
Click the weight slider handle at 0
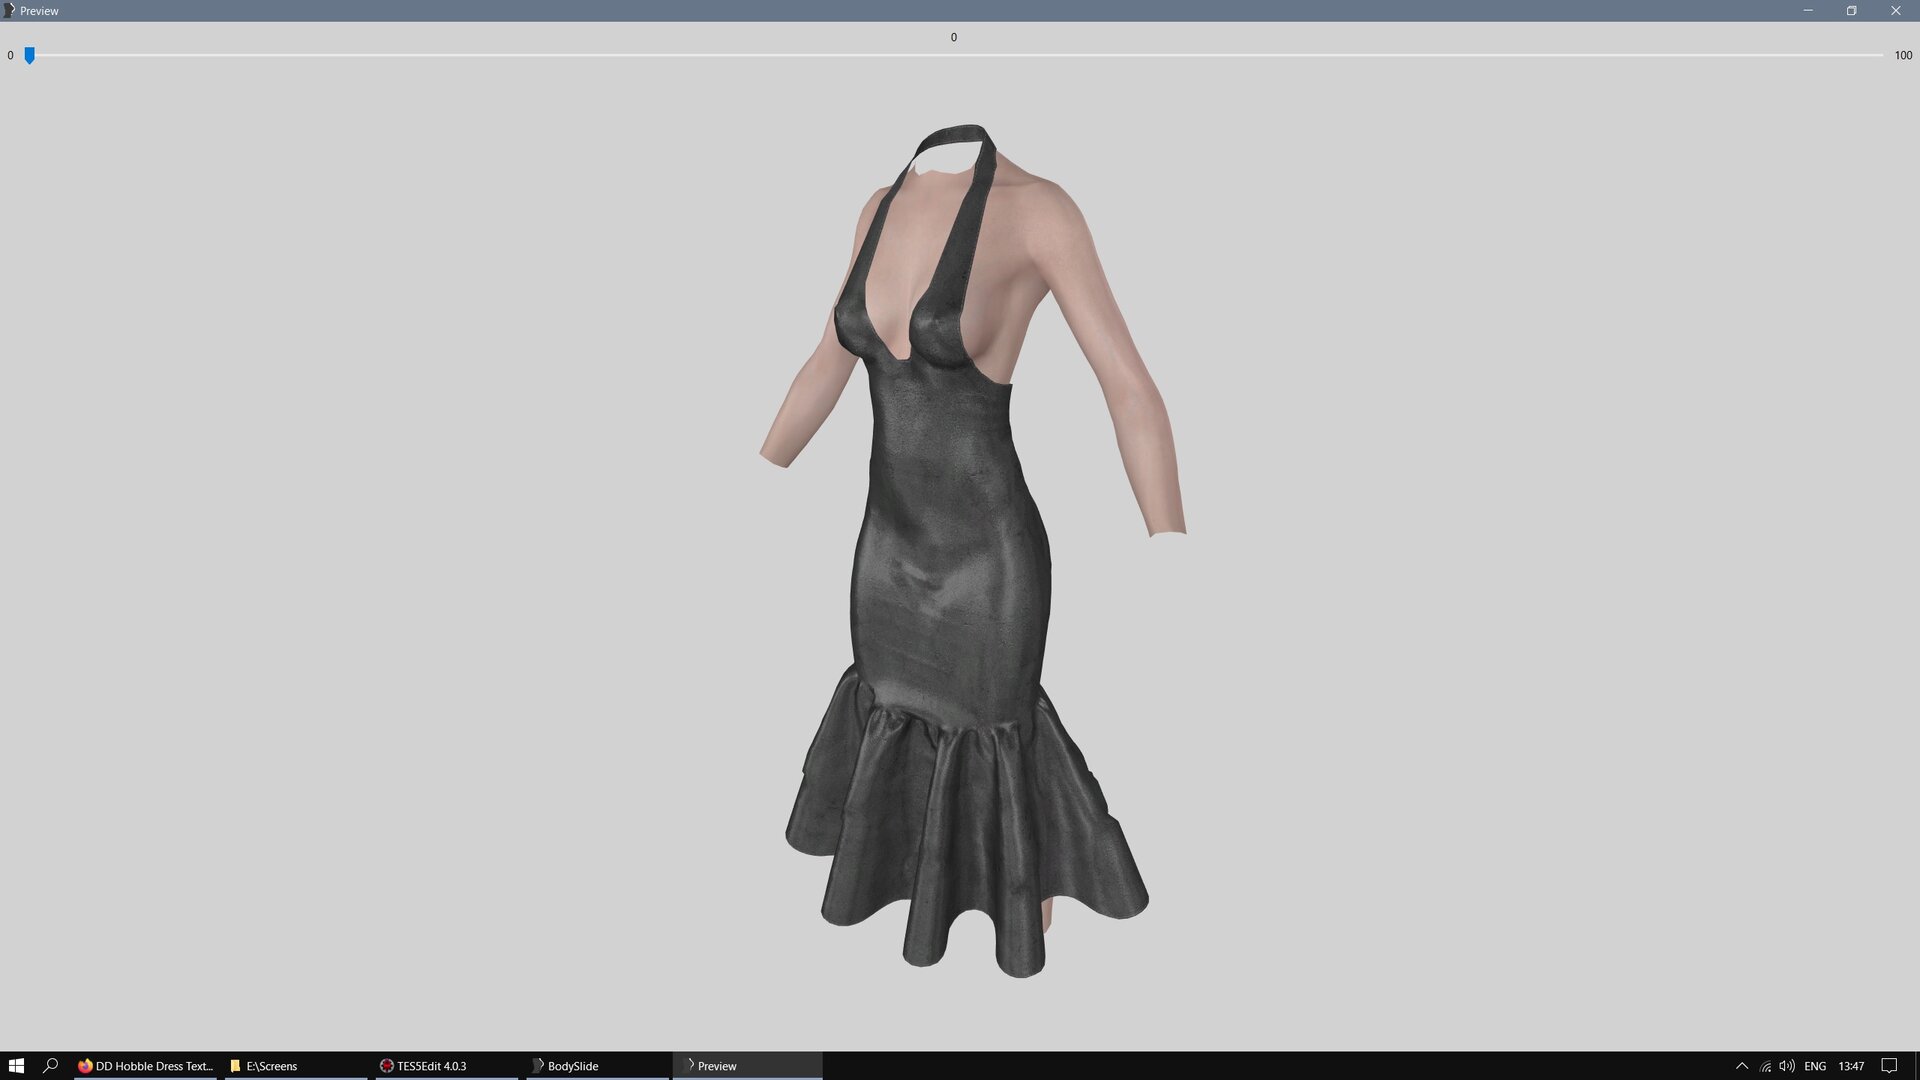30,56
